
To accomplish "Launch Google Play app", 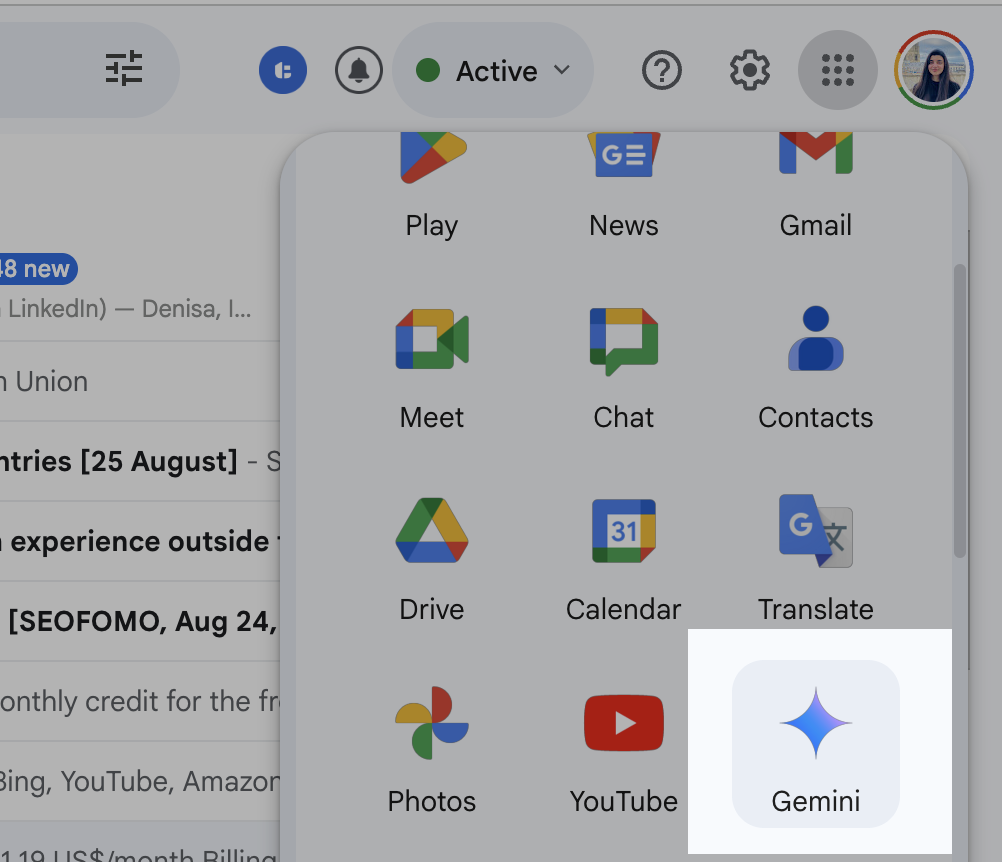I will pyautogui.click(x=432, y=186).
